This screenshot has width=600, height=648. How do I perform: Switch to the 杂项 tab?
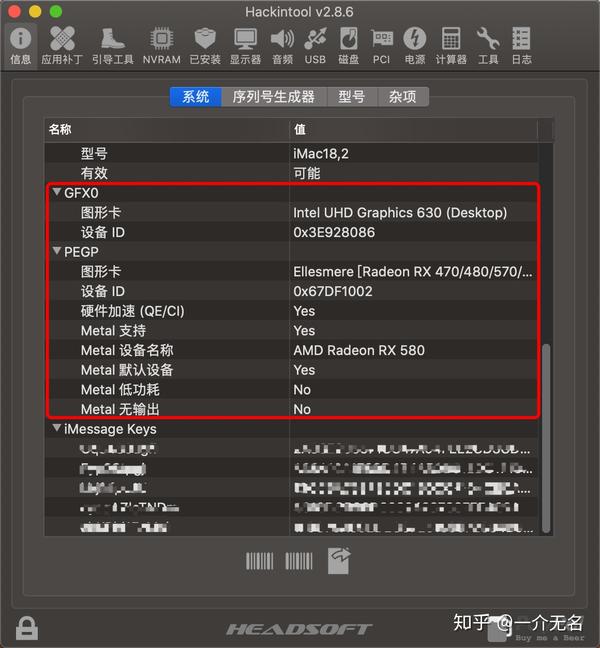click(x=402, y=97)
